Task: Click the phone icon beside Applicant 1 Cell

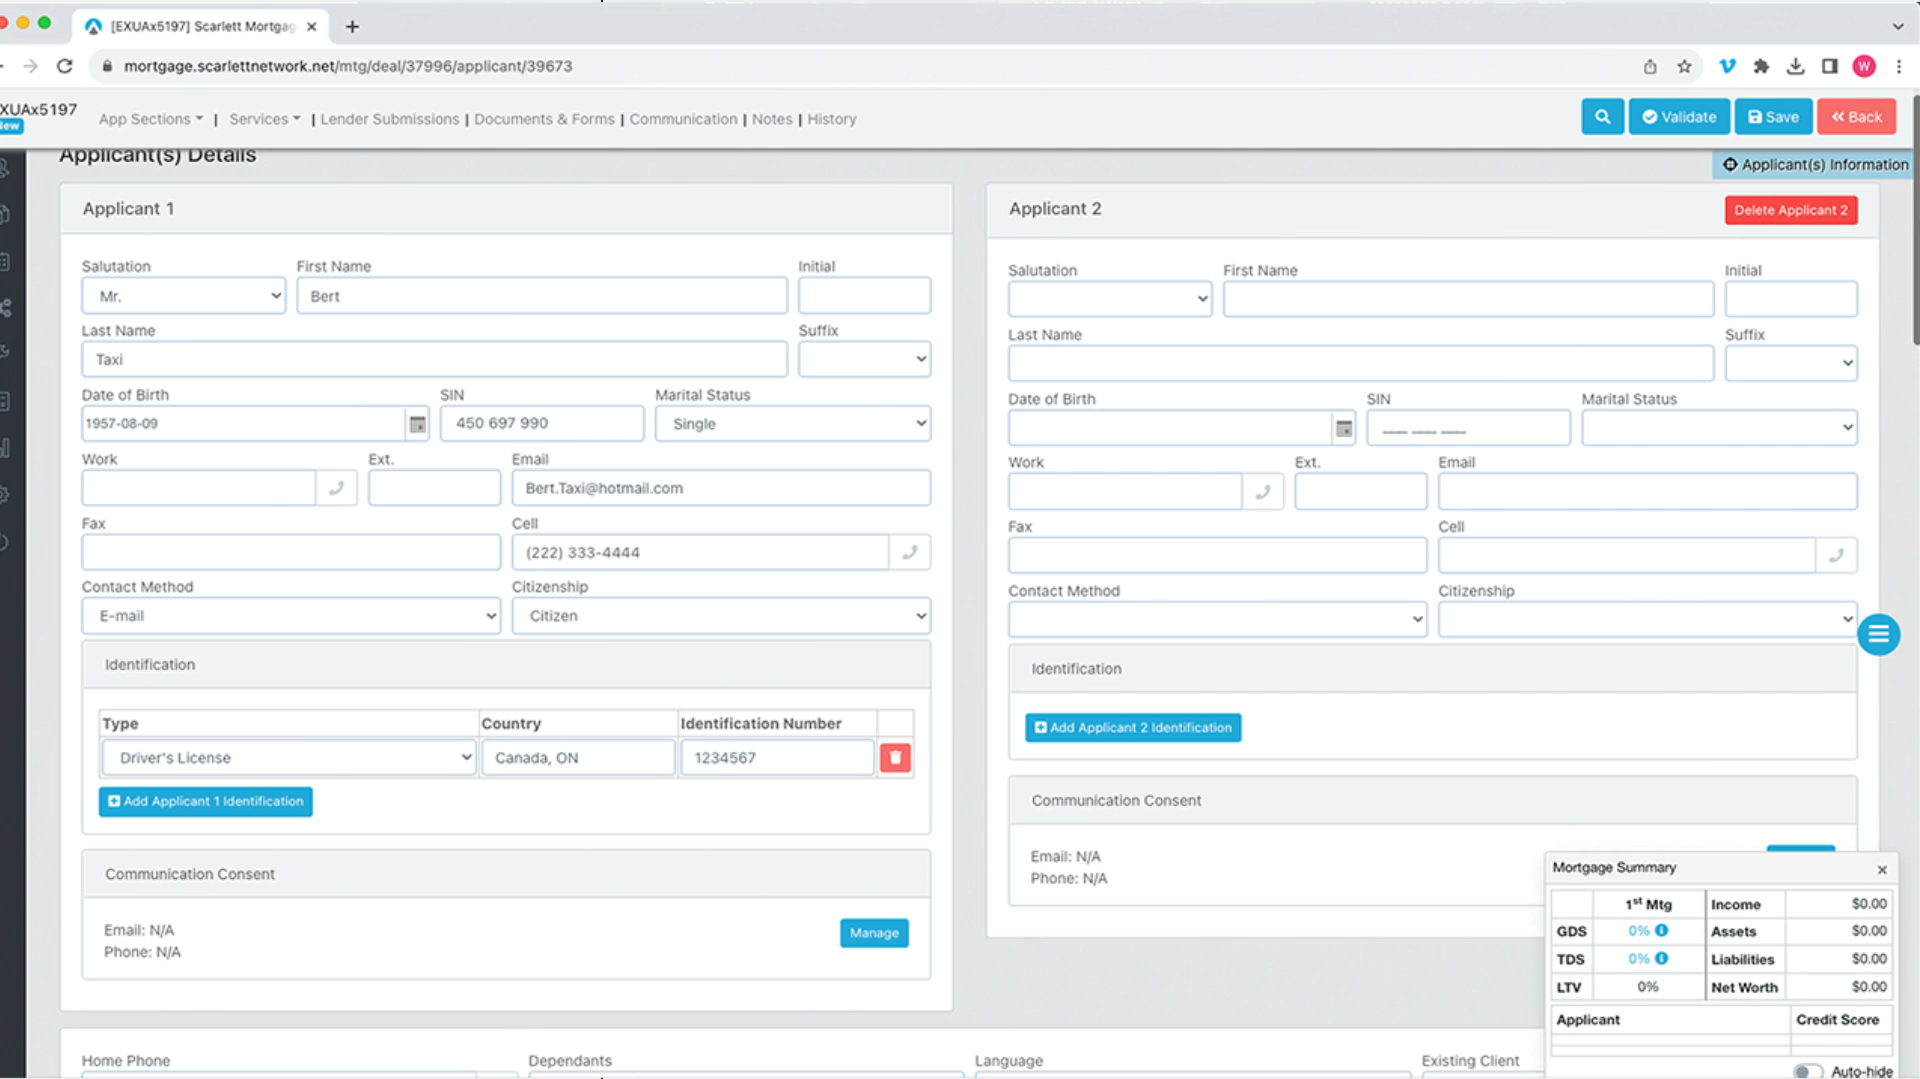Action: pos(909,552)
